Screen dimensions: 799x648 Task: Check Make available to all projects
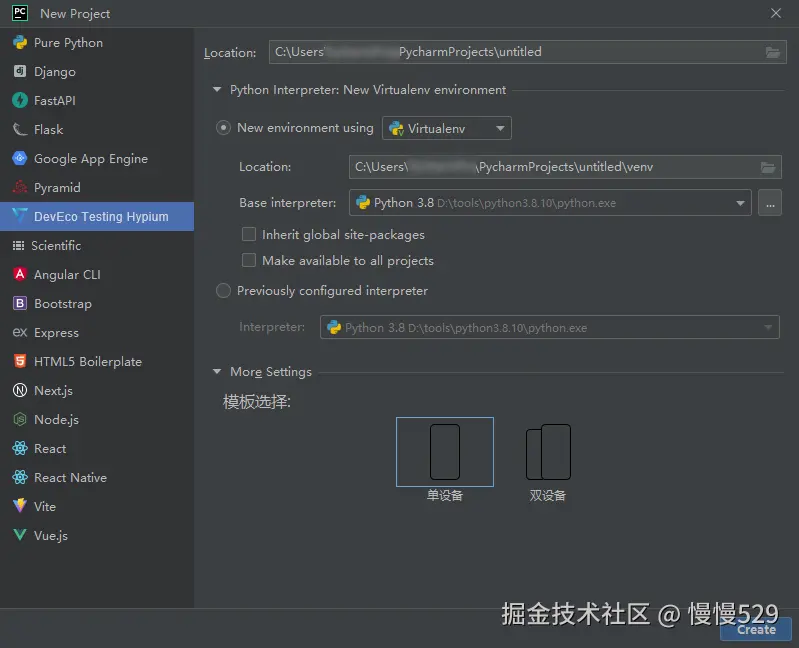click(249, 260)
